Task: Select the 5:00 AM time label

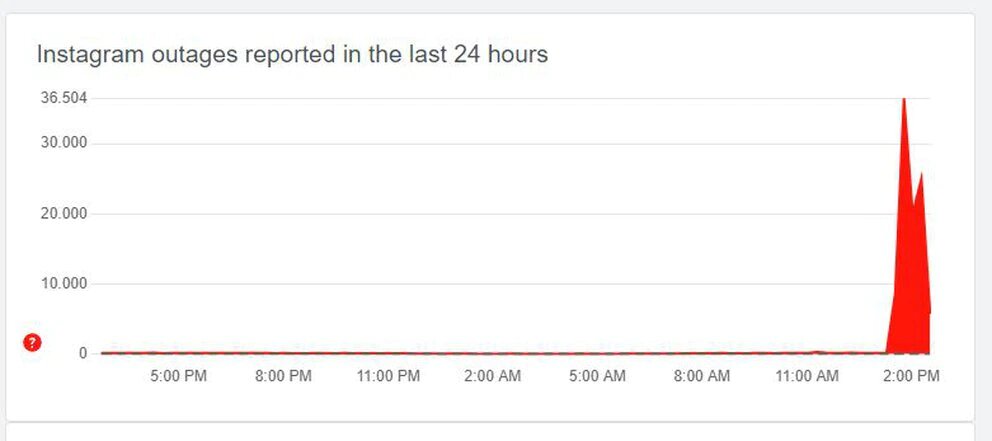Action: [597, 377]
